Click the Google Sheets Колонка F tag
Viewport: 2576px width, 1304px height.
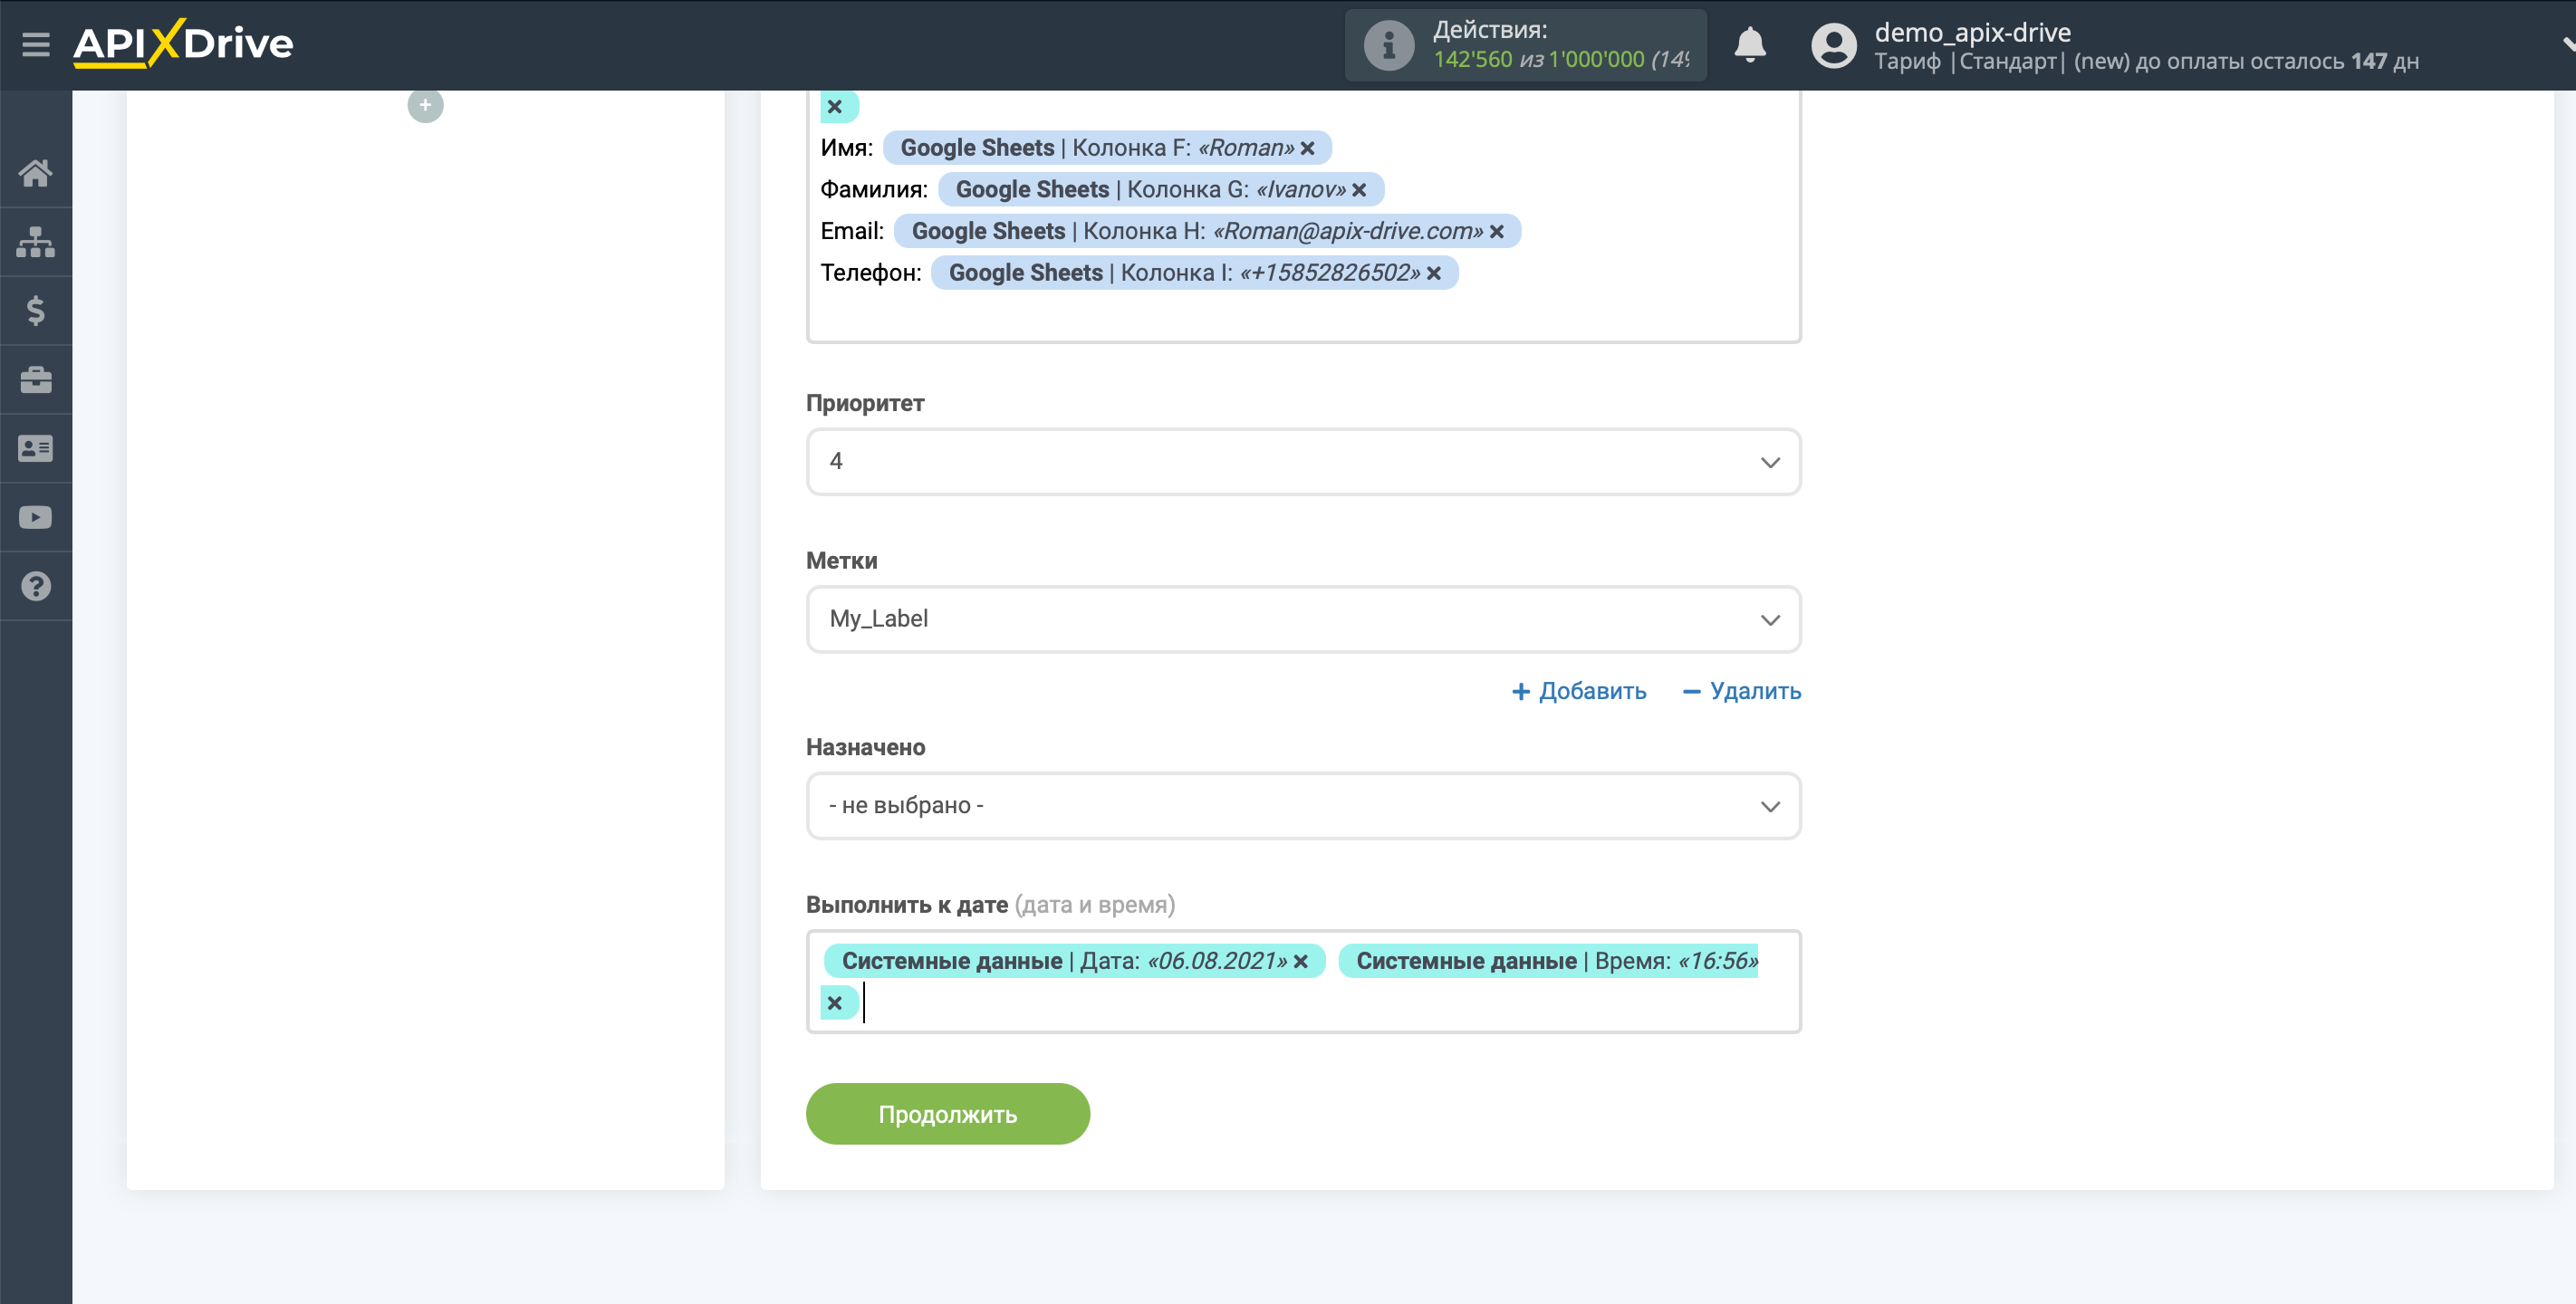1107,148
